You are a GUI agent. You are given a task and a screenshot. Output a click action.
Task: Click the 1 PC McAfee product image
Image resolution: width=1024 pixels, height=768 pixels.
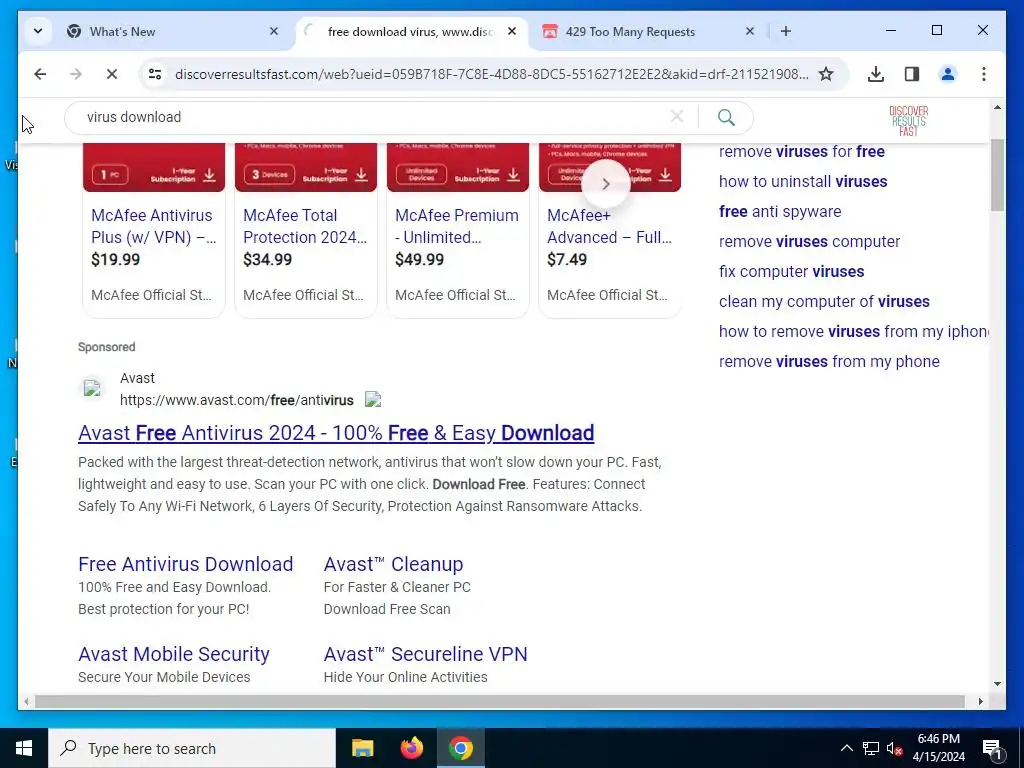pyautogui.click(x=153, y=168)
